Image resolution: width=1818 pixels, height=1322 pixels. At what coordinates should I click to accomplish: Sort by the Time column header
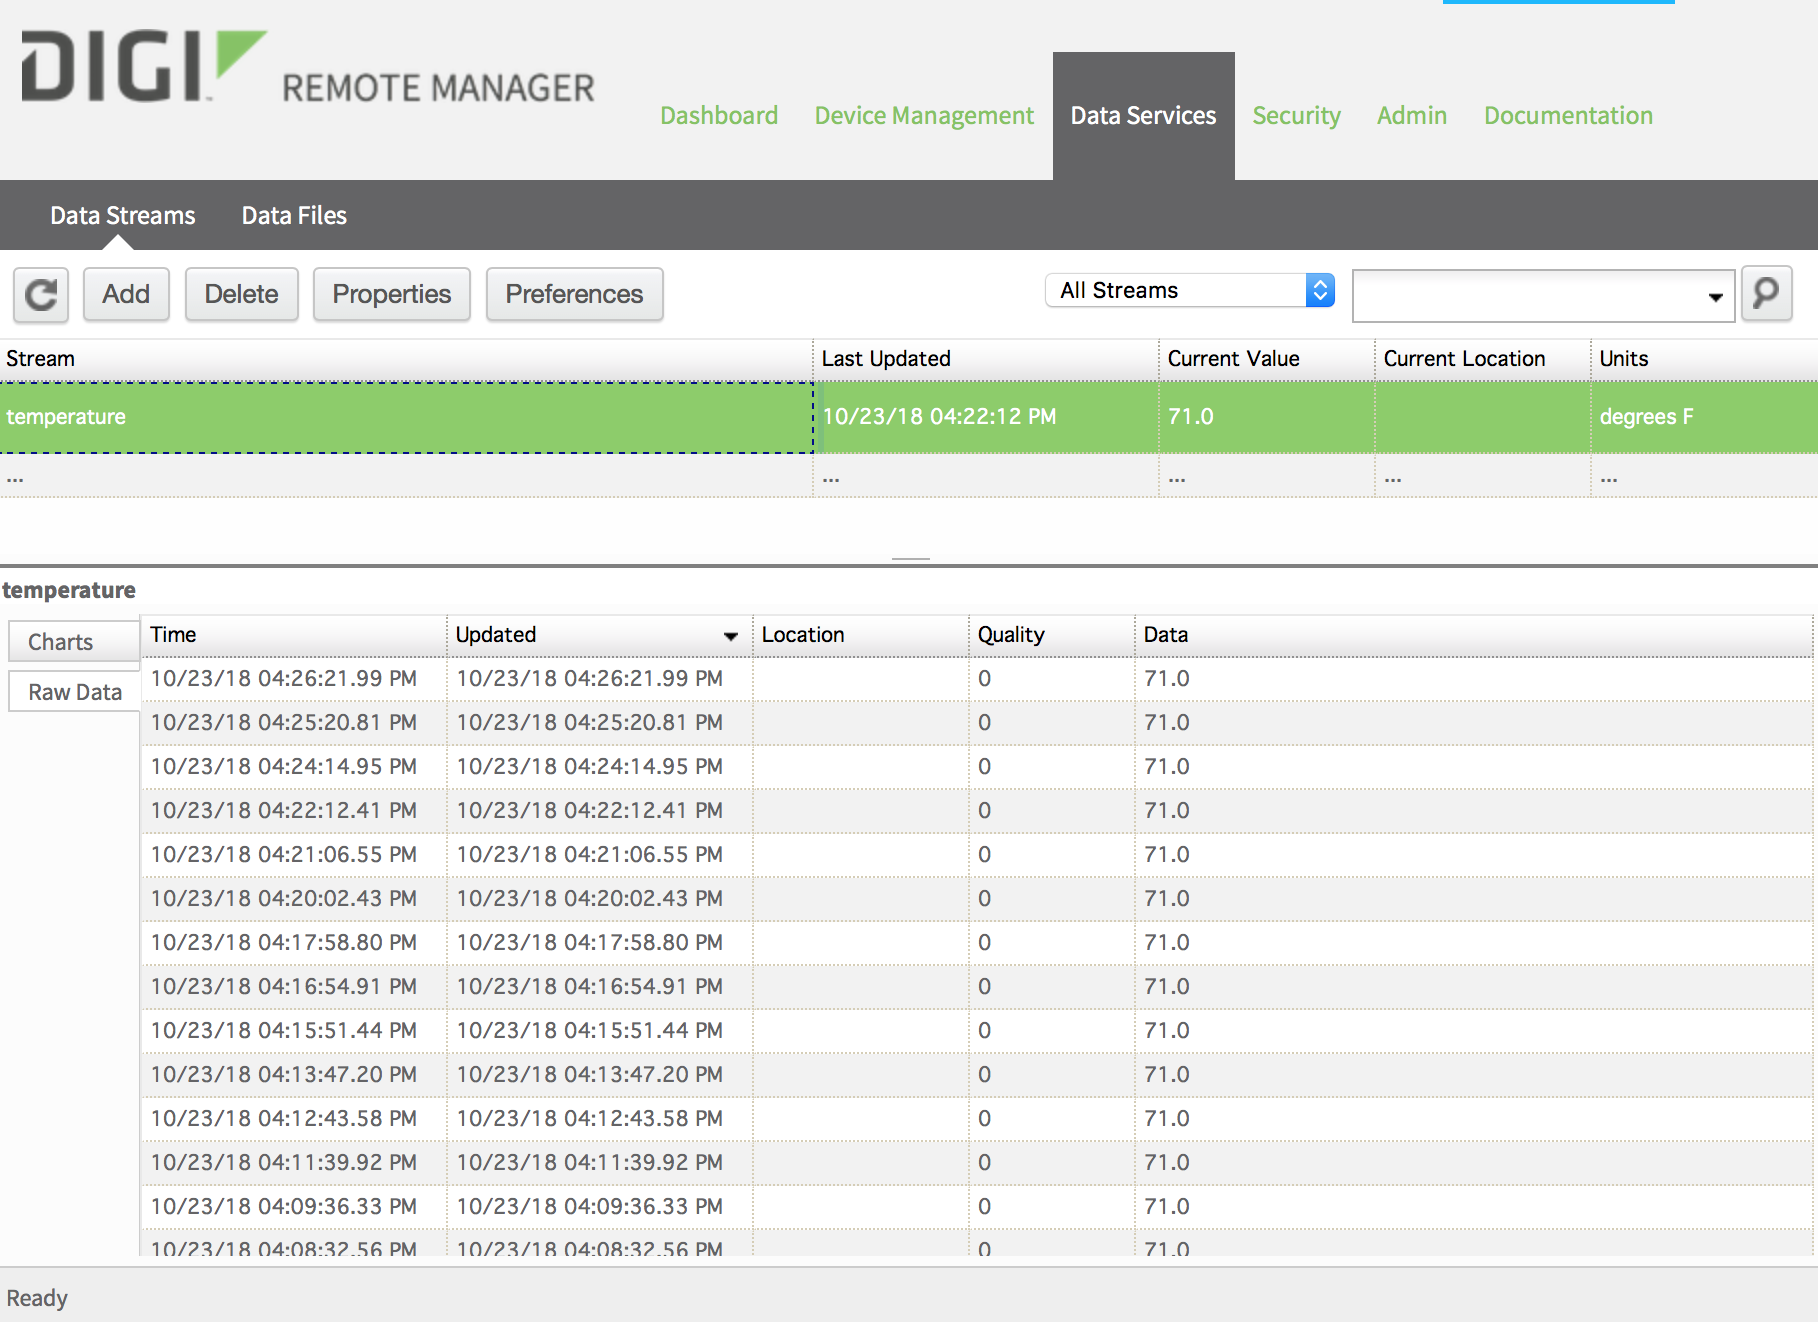(293, 635)
